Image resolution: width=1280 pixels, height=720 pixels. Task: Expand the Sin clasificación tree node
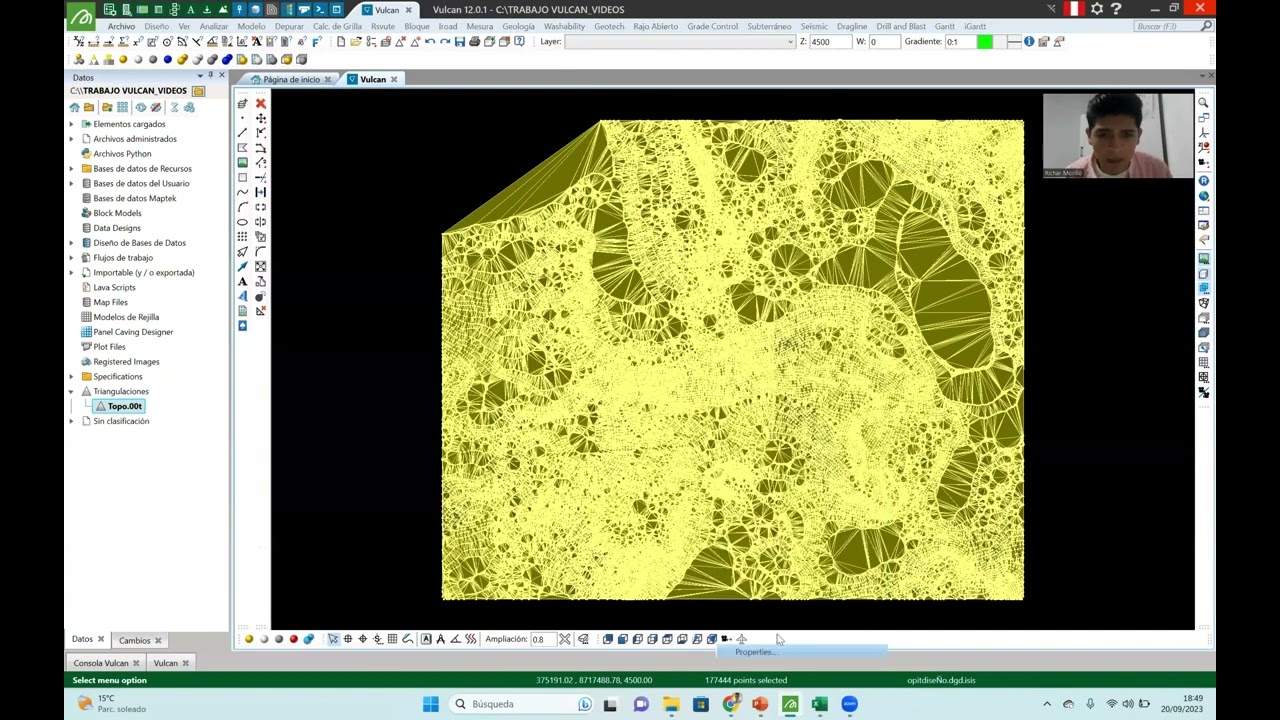pyautogui.click(x=71, y=421)
